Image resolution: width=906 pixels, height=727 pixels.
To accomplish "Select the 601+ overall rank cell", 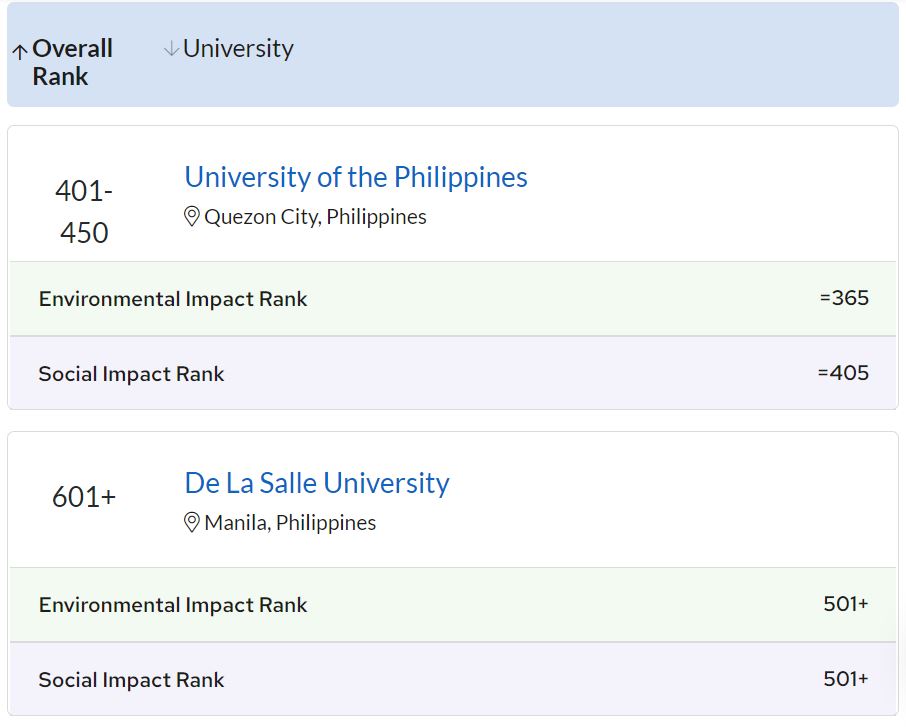I will (84, 496).
